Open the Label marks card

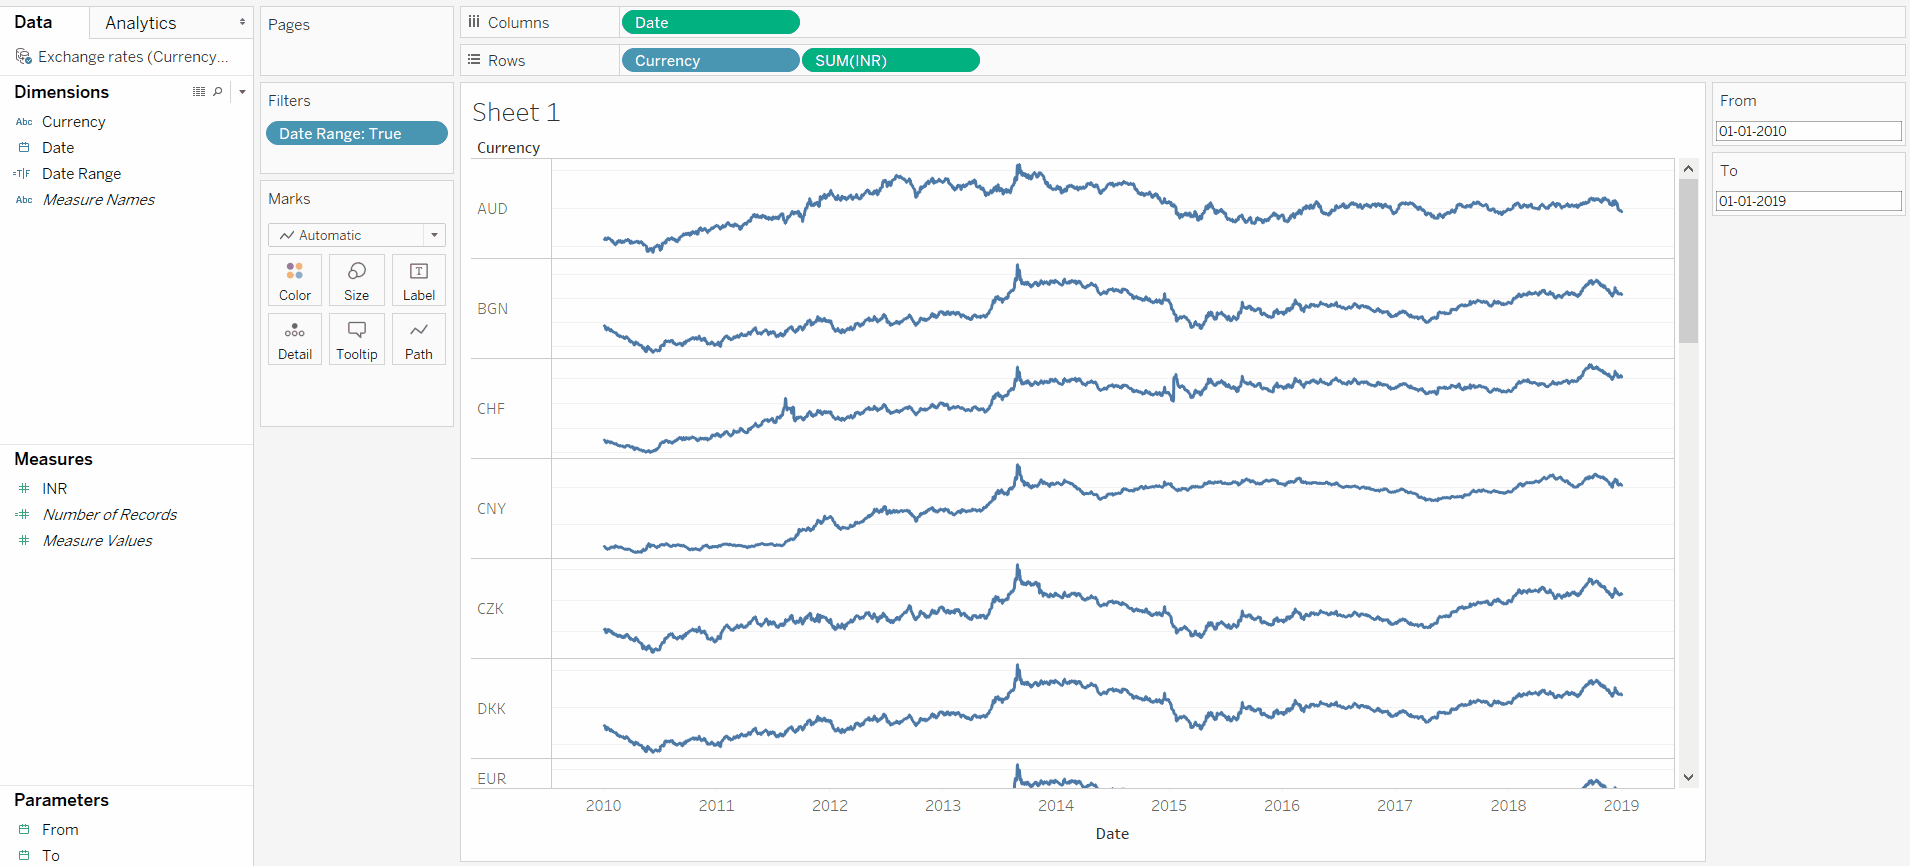tap(419, 280)
